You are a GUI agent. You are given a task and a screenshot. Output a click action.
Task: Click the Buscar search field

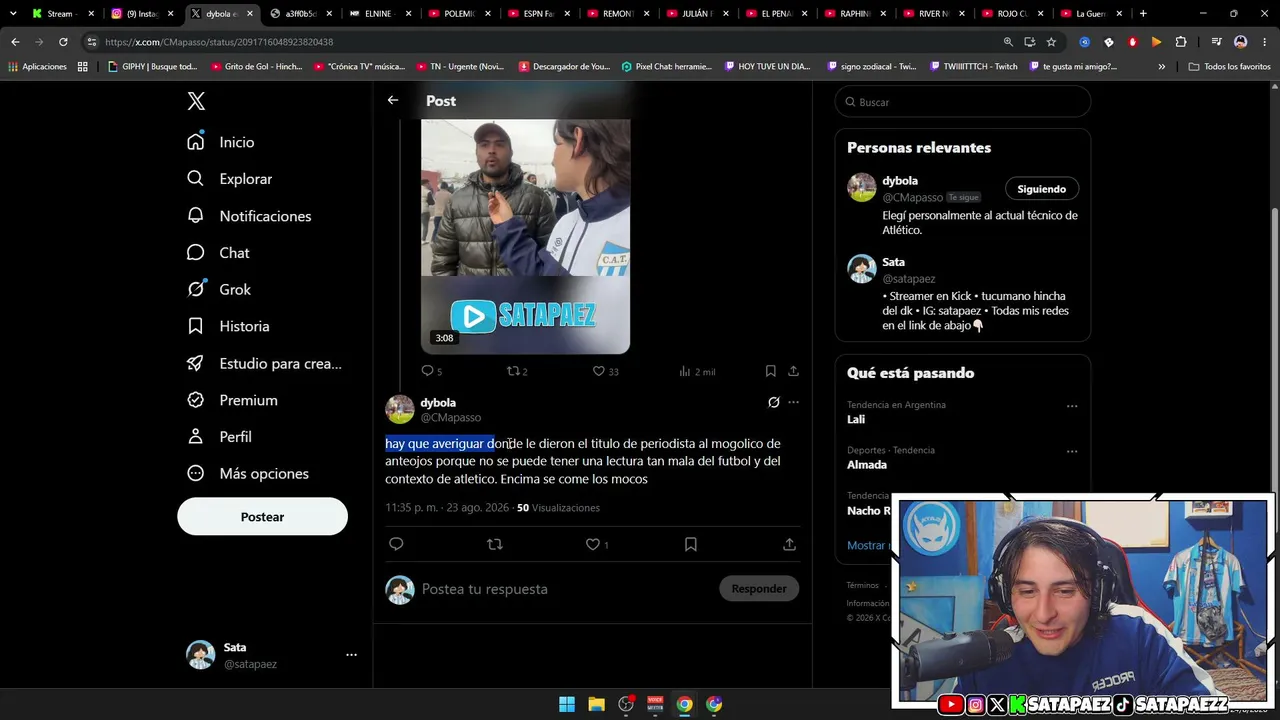tap(963, 102)
